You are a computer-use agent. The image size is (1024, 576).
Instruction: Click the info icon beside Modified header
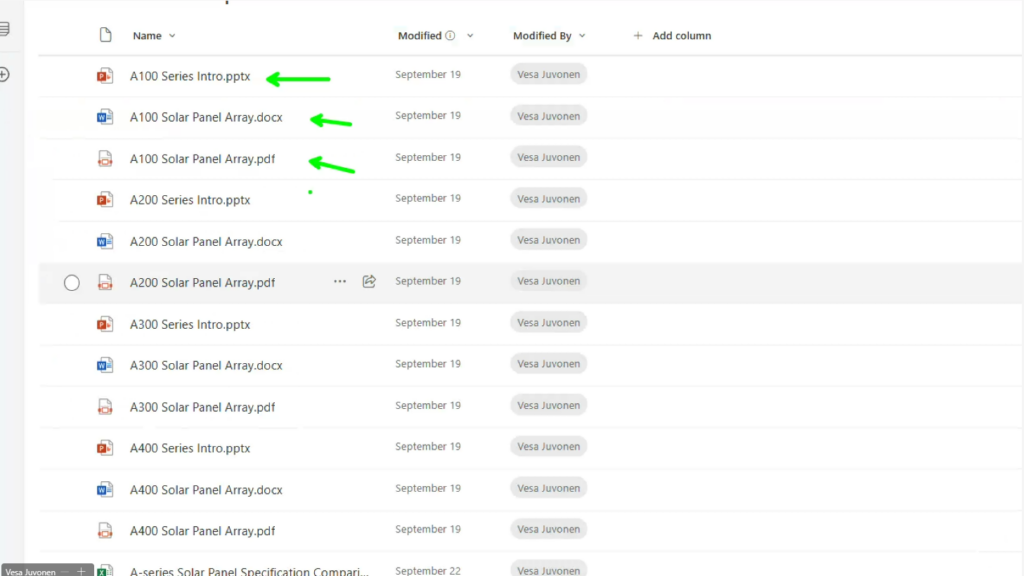(450, 35)
